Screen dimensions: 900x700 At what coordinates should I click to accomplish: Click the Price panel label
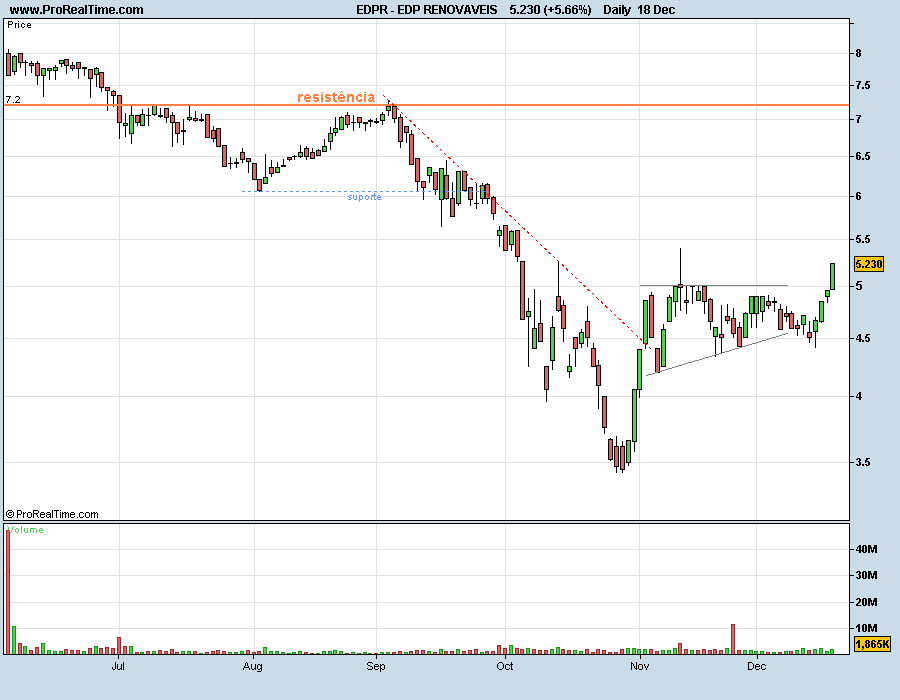tap(20, 25)
